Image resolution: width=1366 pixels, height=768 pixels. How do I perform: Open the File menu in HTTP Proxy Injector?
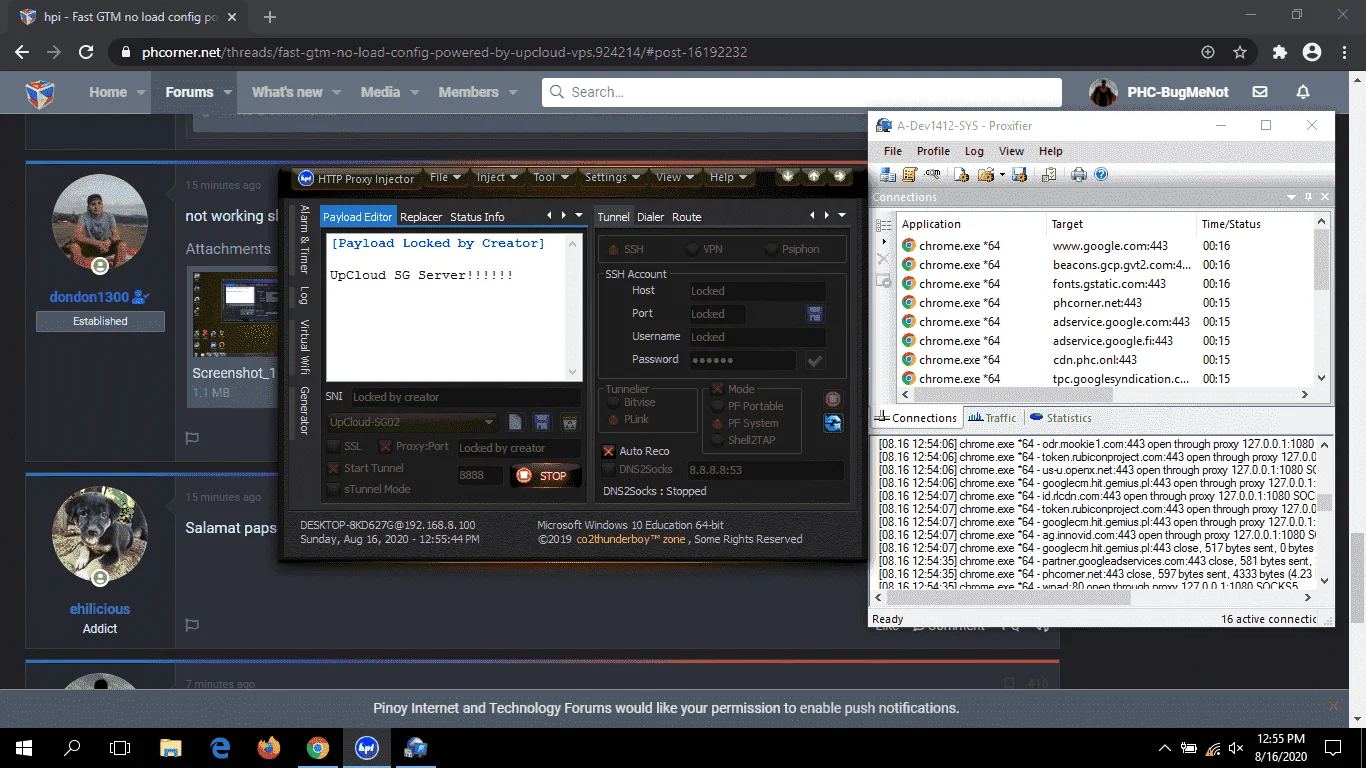tap(445, 177)
